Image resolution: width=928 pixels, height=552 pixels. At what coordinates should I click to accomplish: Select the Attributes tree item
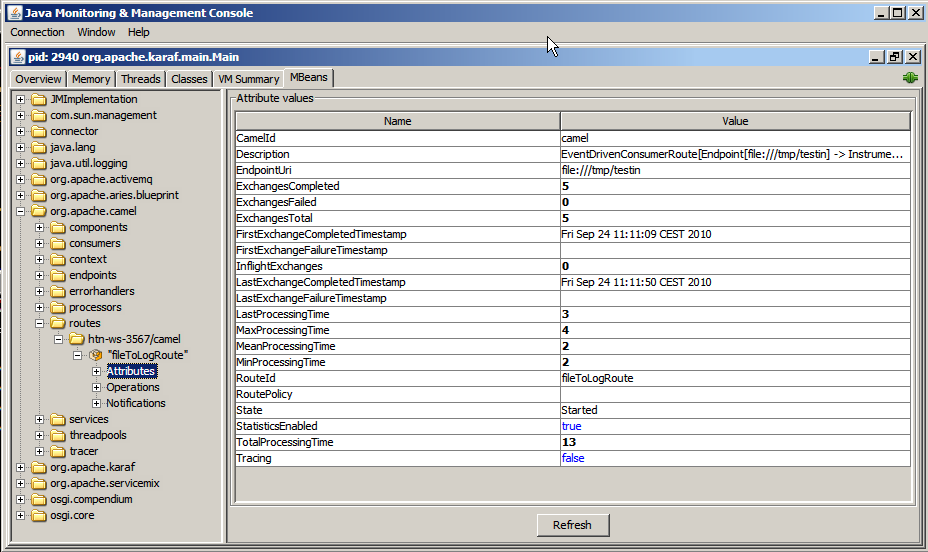click(131, 371)
